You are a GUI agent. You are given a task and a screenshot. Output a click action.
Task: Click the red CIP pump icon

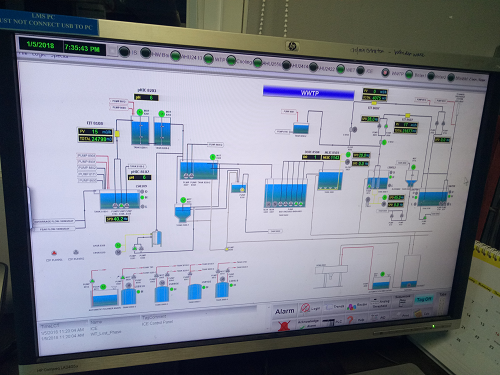(54, 253)
